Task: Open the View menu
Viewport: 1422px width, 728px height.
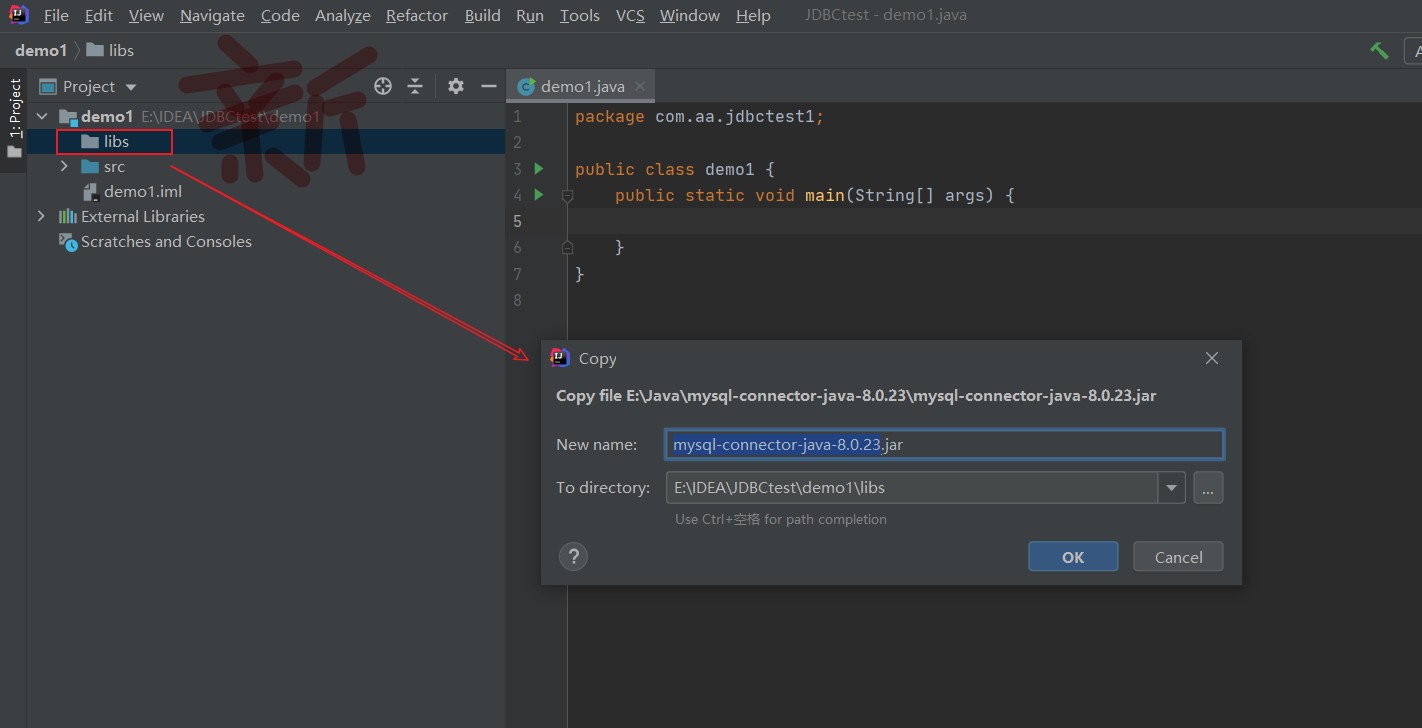Action: click(x=146, y=15)
